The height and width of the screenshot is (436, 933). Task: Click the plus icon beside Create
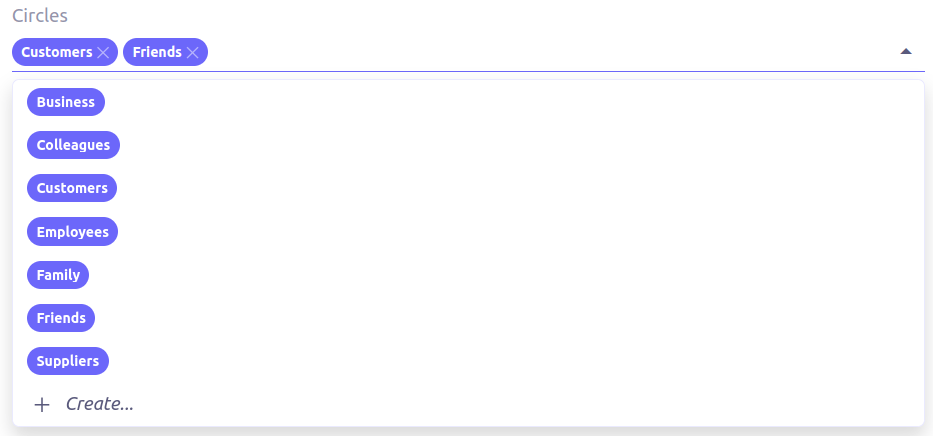pyautogui.click(x=42, y=405)
